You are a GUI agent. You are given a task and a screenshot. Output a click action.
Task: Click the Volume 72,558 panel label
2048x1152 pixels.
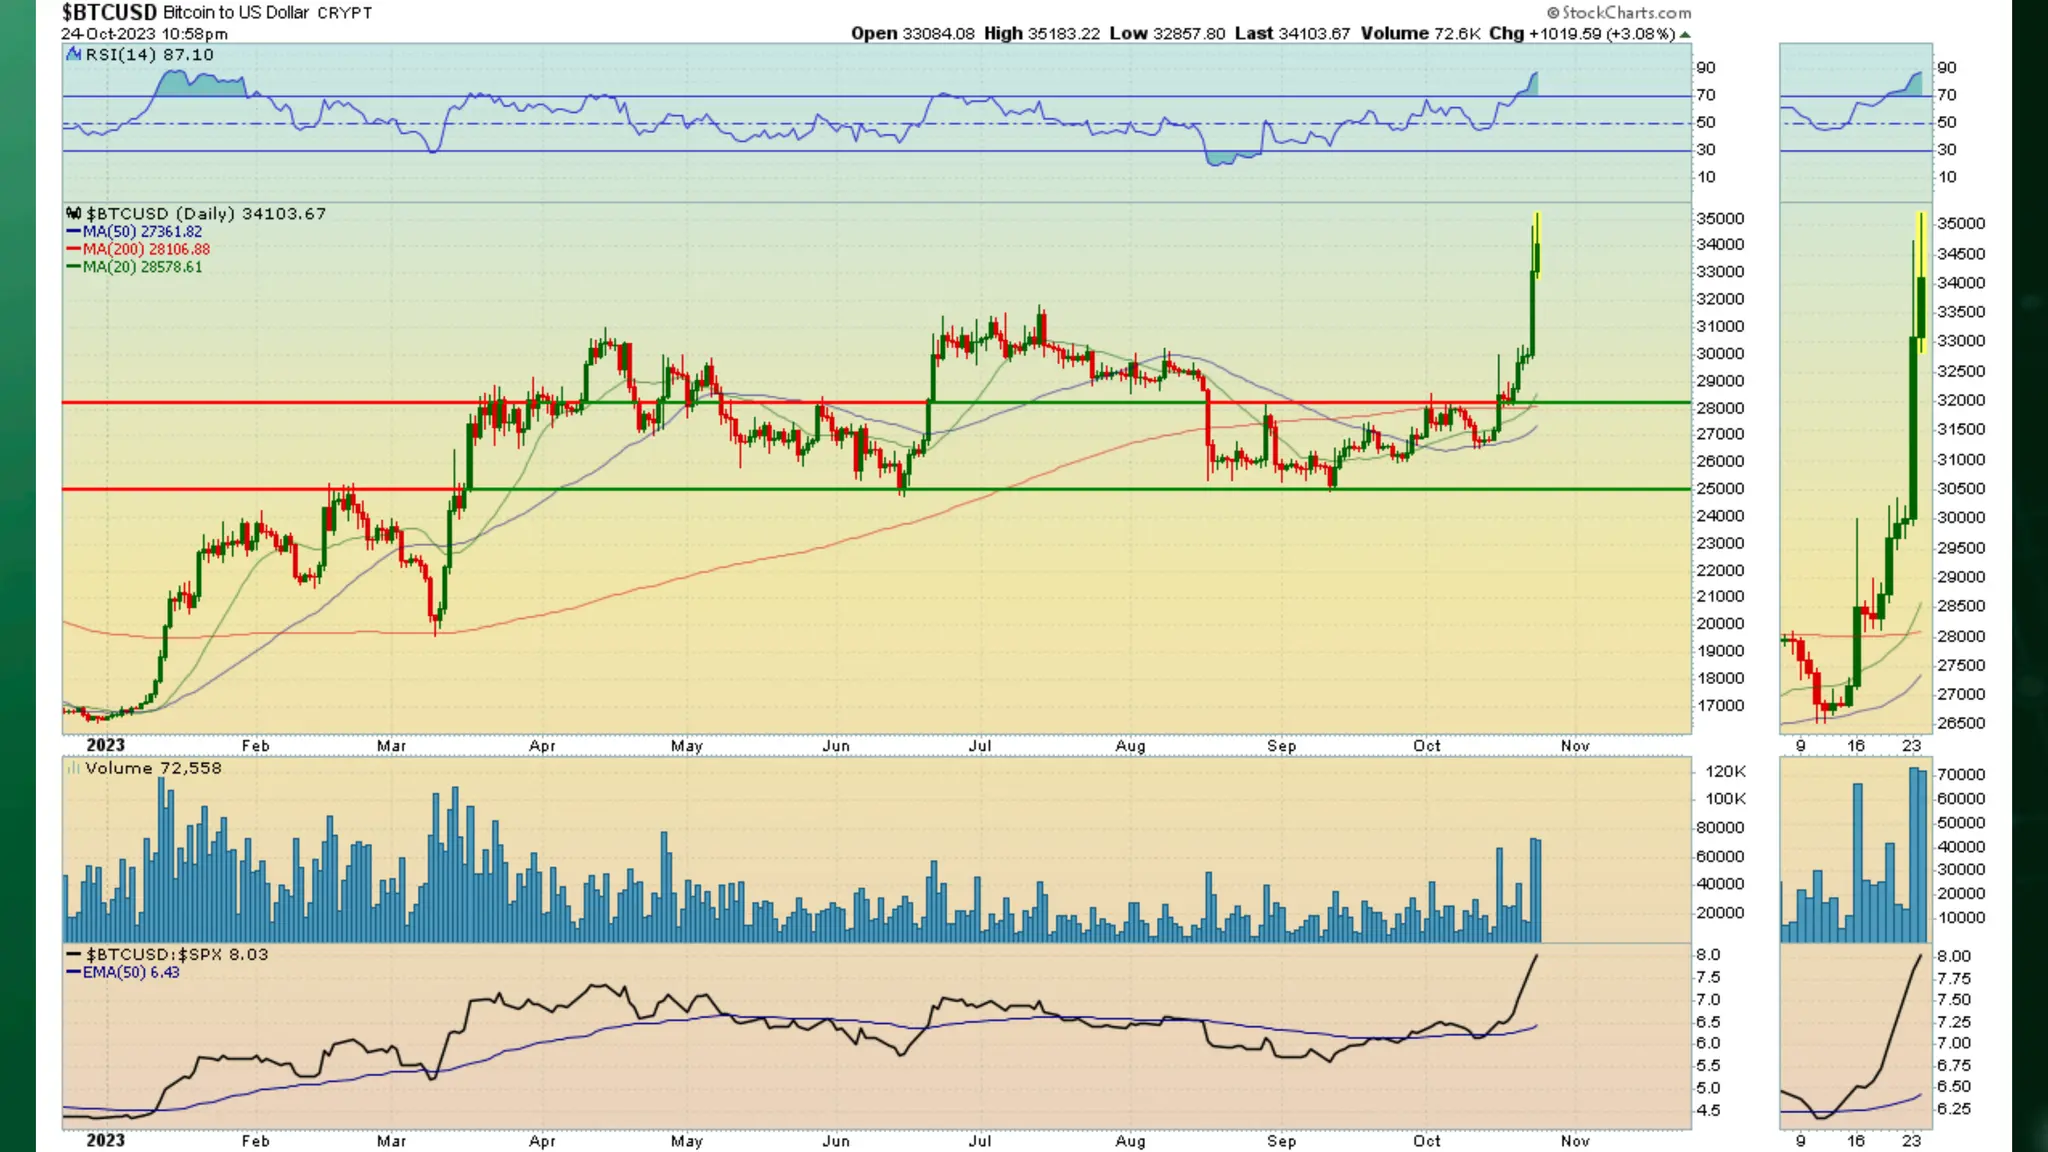pyautogui.click(x=153, y=768)
